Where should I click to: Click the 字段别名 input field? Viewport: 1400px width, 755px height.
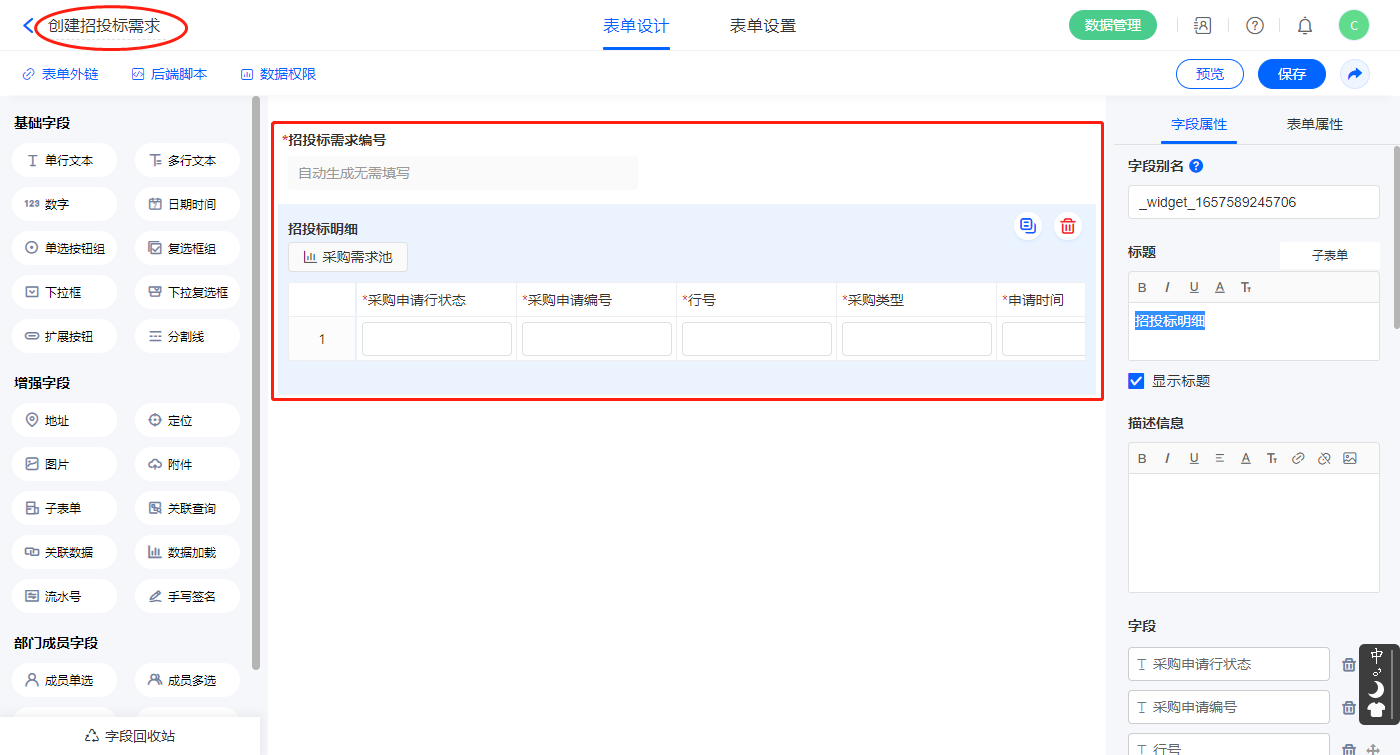(1253, 202)
